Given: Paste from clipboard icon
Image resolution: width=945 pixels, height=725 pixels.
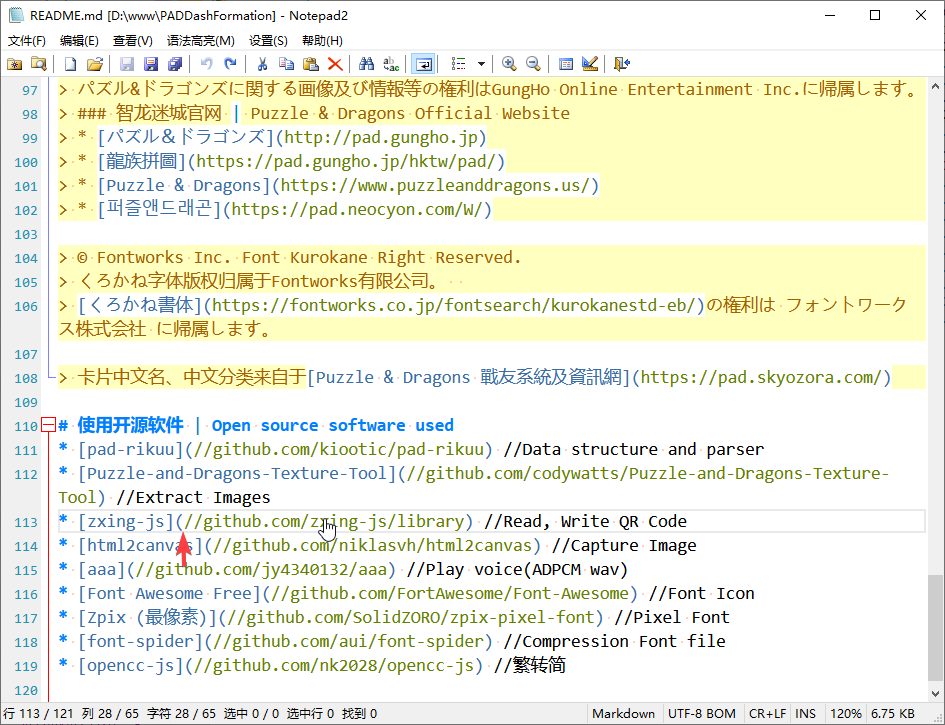Looking at the screenshot, I should [310, 64].
